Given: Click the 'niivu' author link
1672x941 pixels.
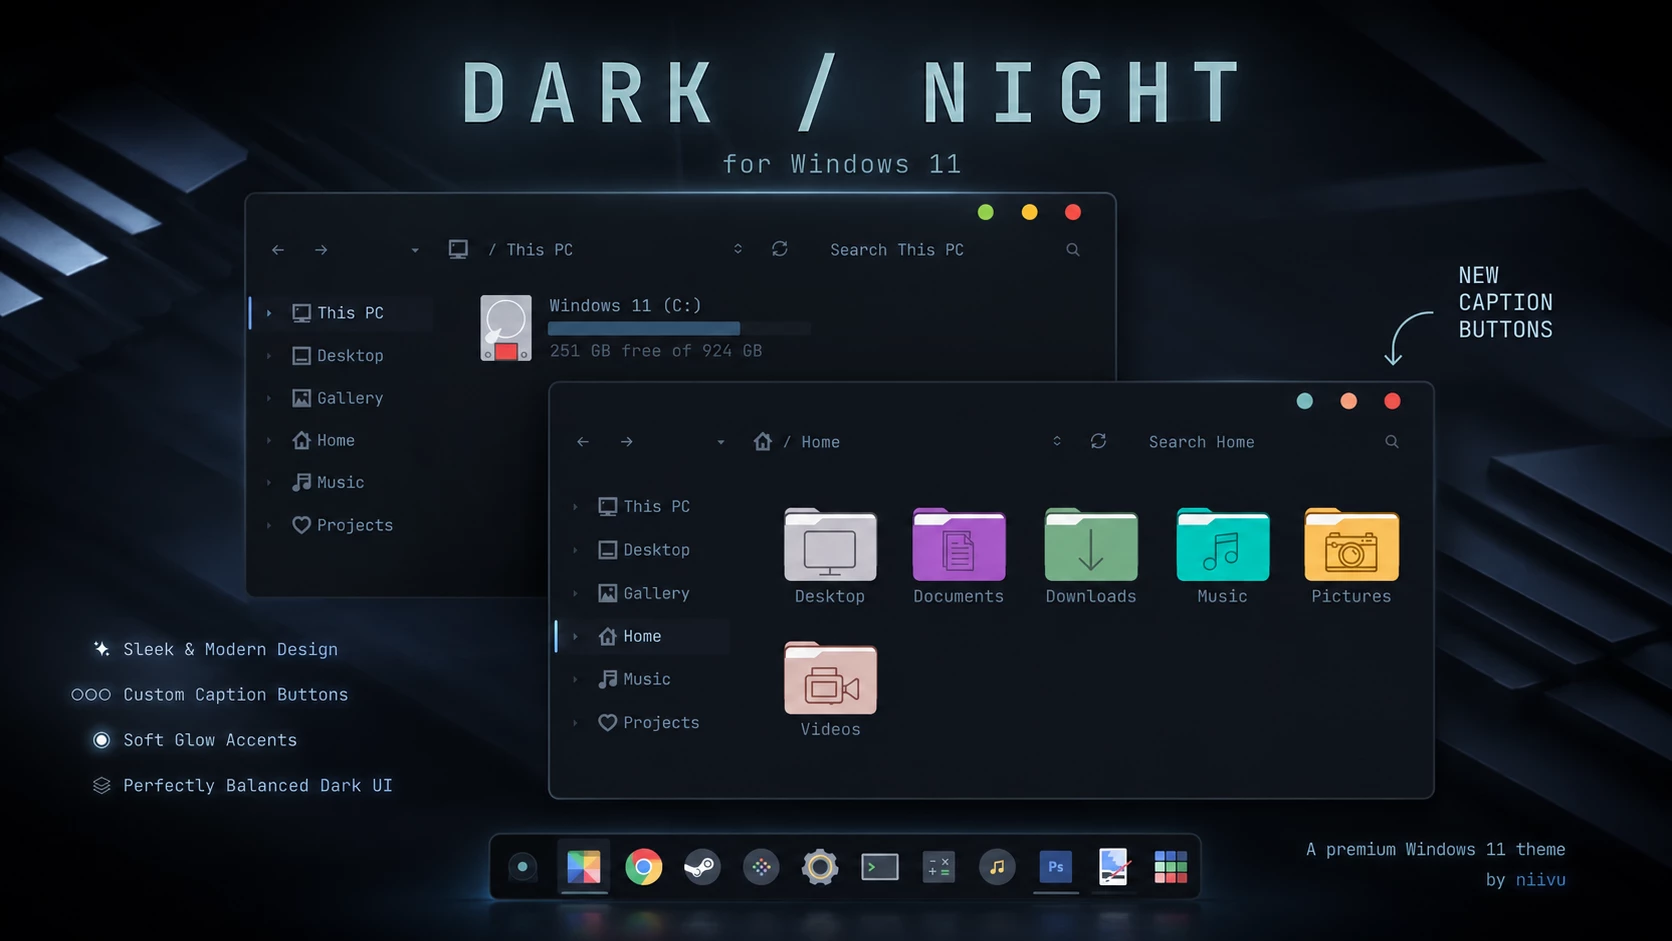Looking at the screenshot, I should (1540, 880).
